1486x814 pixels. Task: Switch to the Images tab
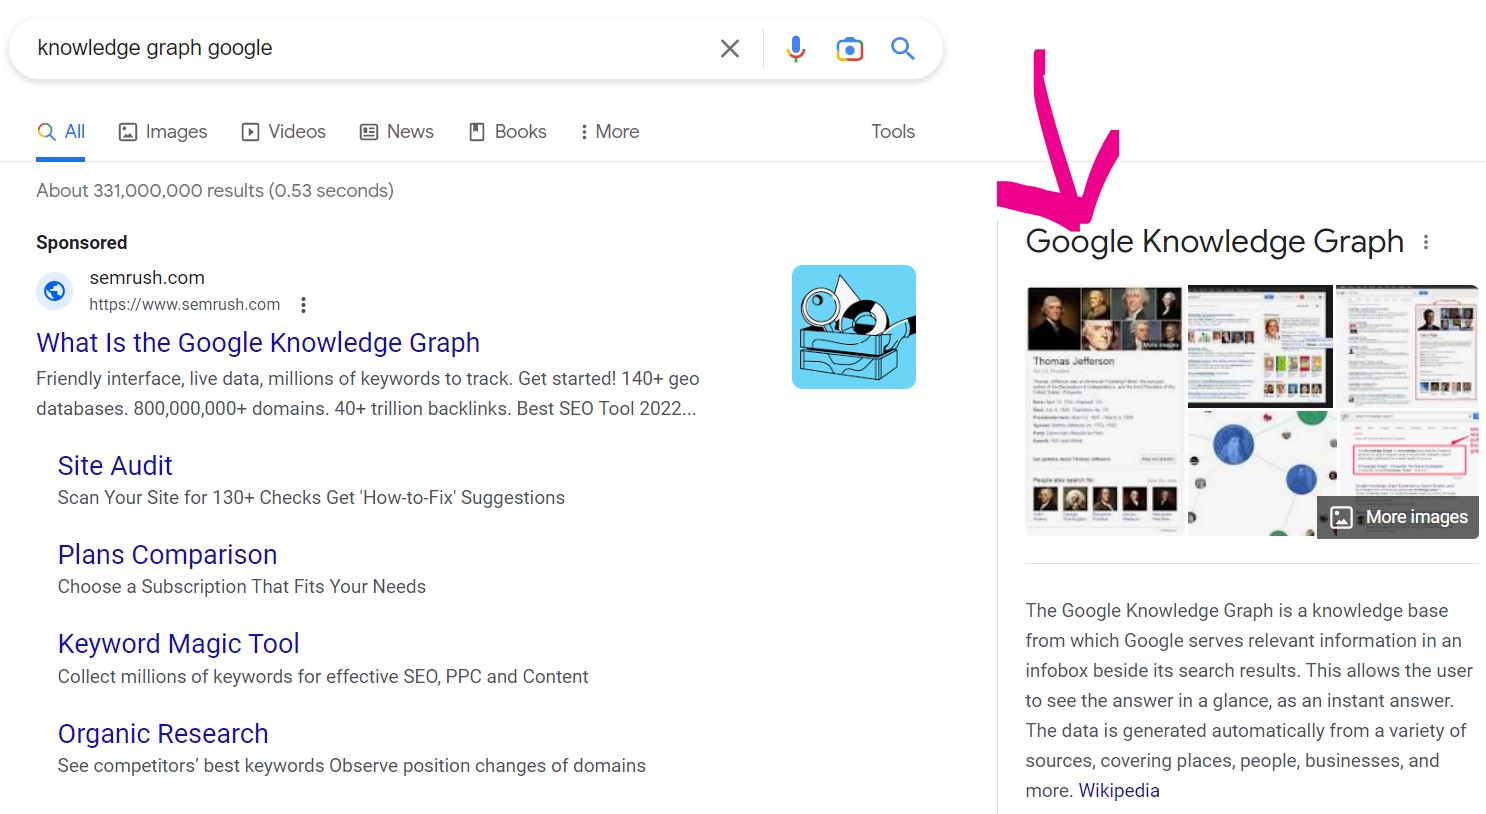(163, 132)
